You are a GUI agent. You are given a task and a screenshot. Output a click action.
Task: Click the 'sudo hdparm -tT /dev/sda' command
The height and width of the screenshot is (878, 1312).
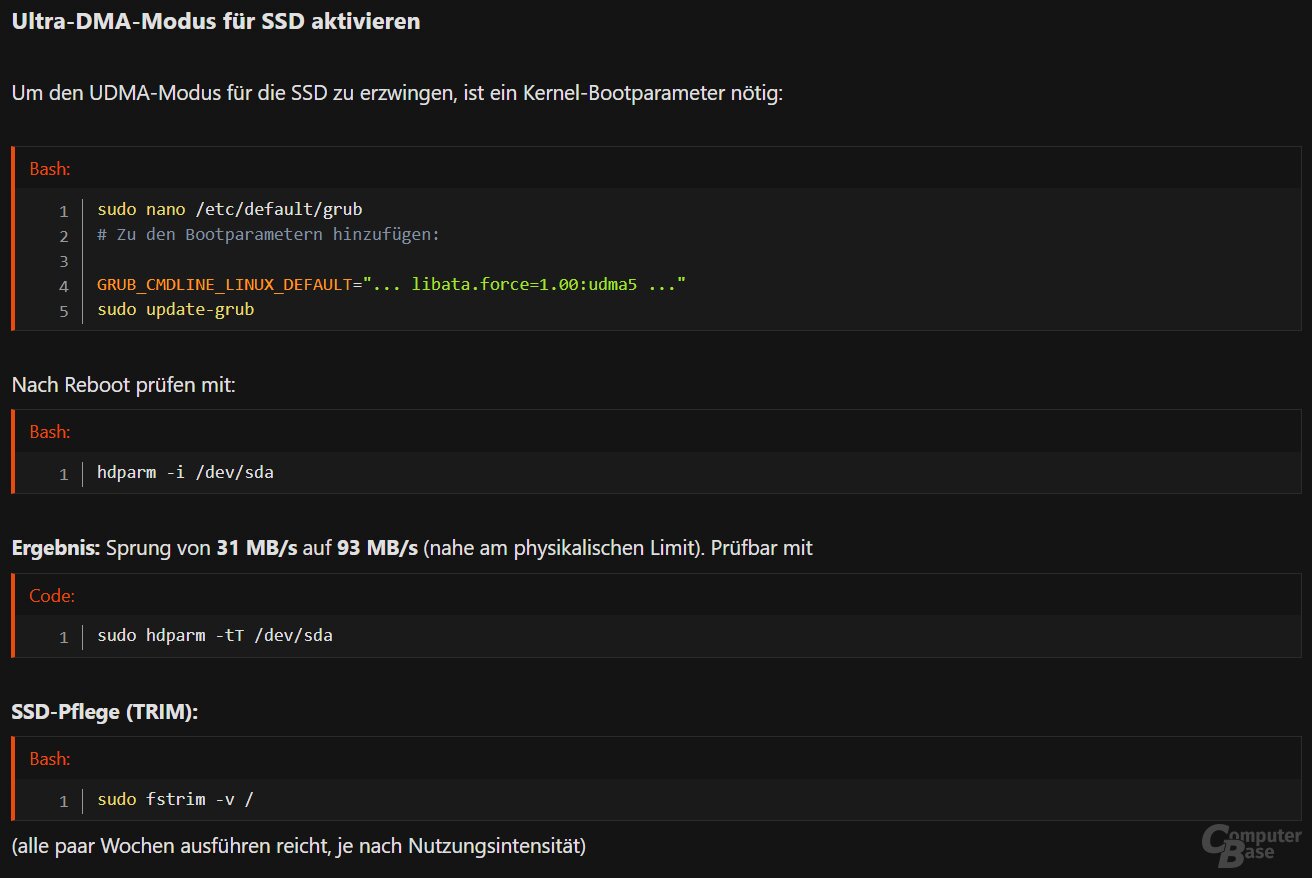coord(214,635)
